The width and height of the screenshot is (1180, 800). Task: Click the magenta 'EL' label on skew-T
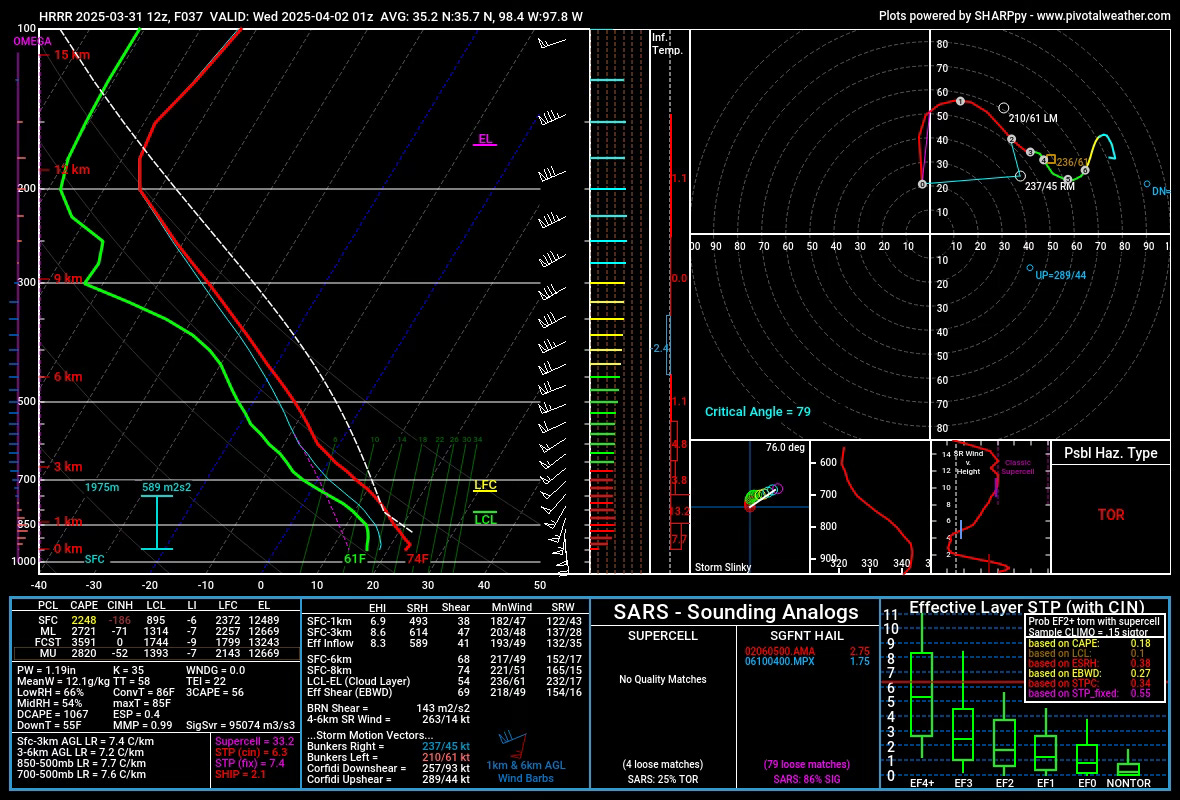click(x=485, y=138)
